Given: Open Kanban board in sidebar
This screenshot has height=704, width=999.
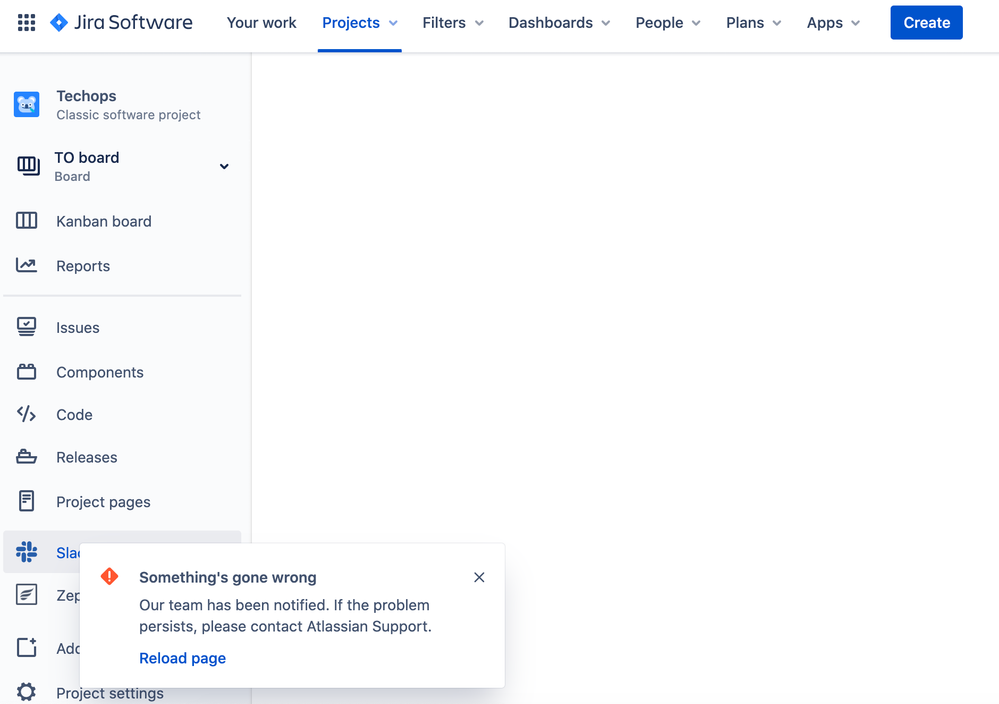Looking at the screenshot, I should point(104,221).
